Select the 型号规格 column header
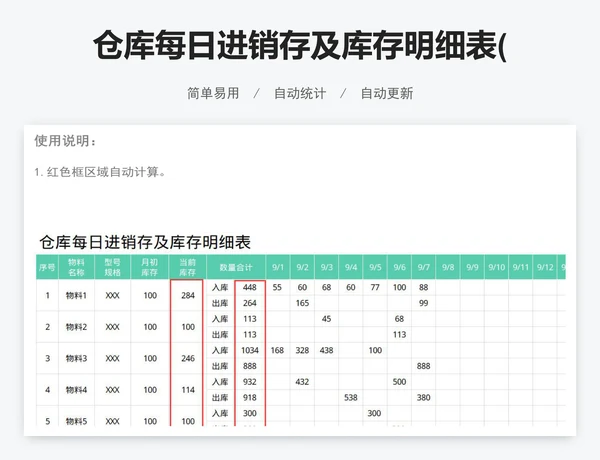The image size is (600, 460). click(112, 267)
